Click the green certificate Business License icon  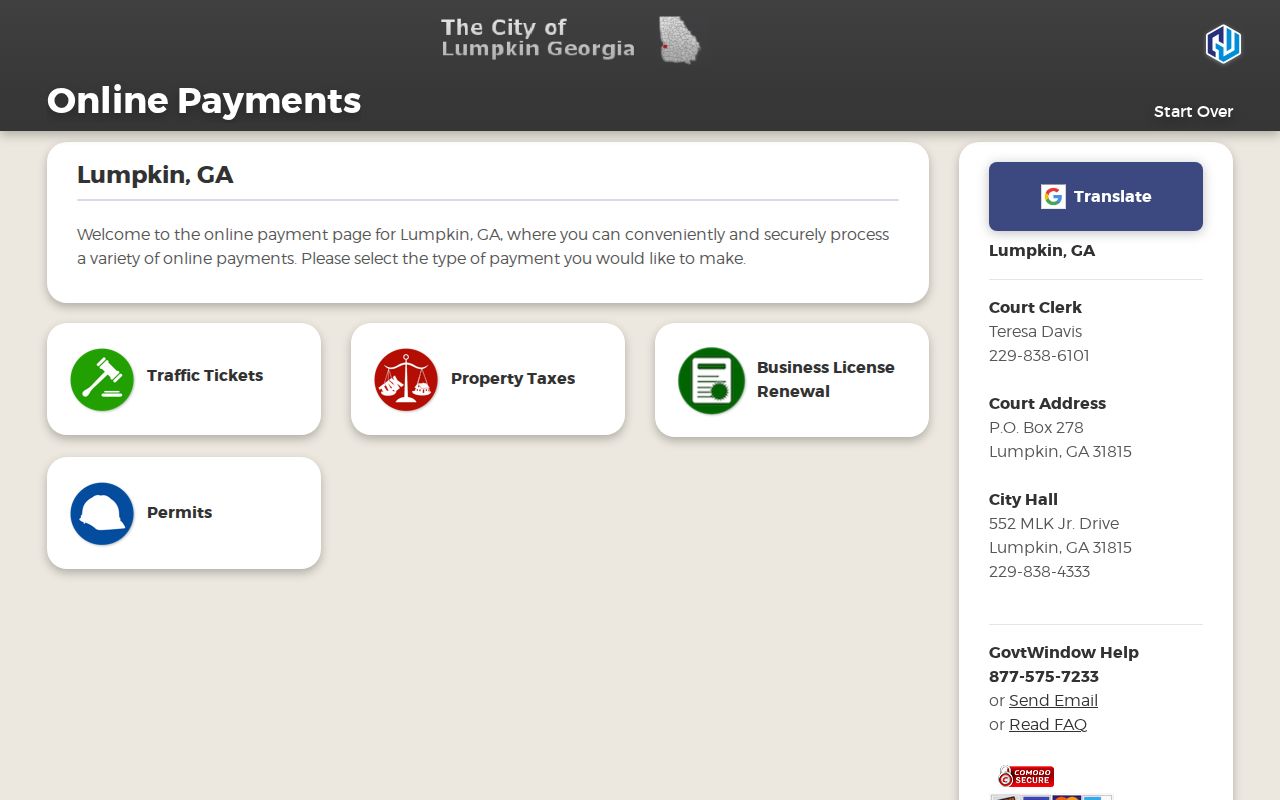coord(711,381)
